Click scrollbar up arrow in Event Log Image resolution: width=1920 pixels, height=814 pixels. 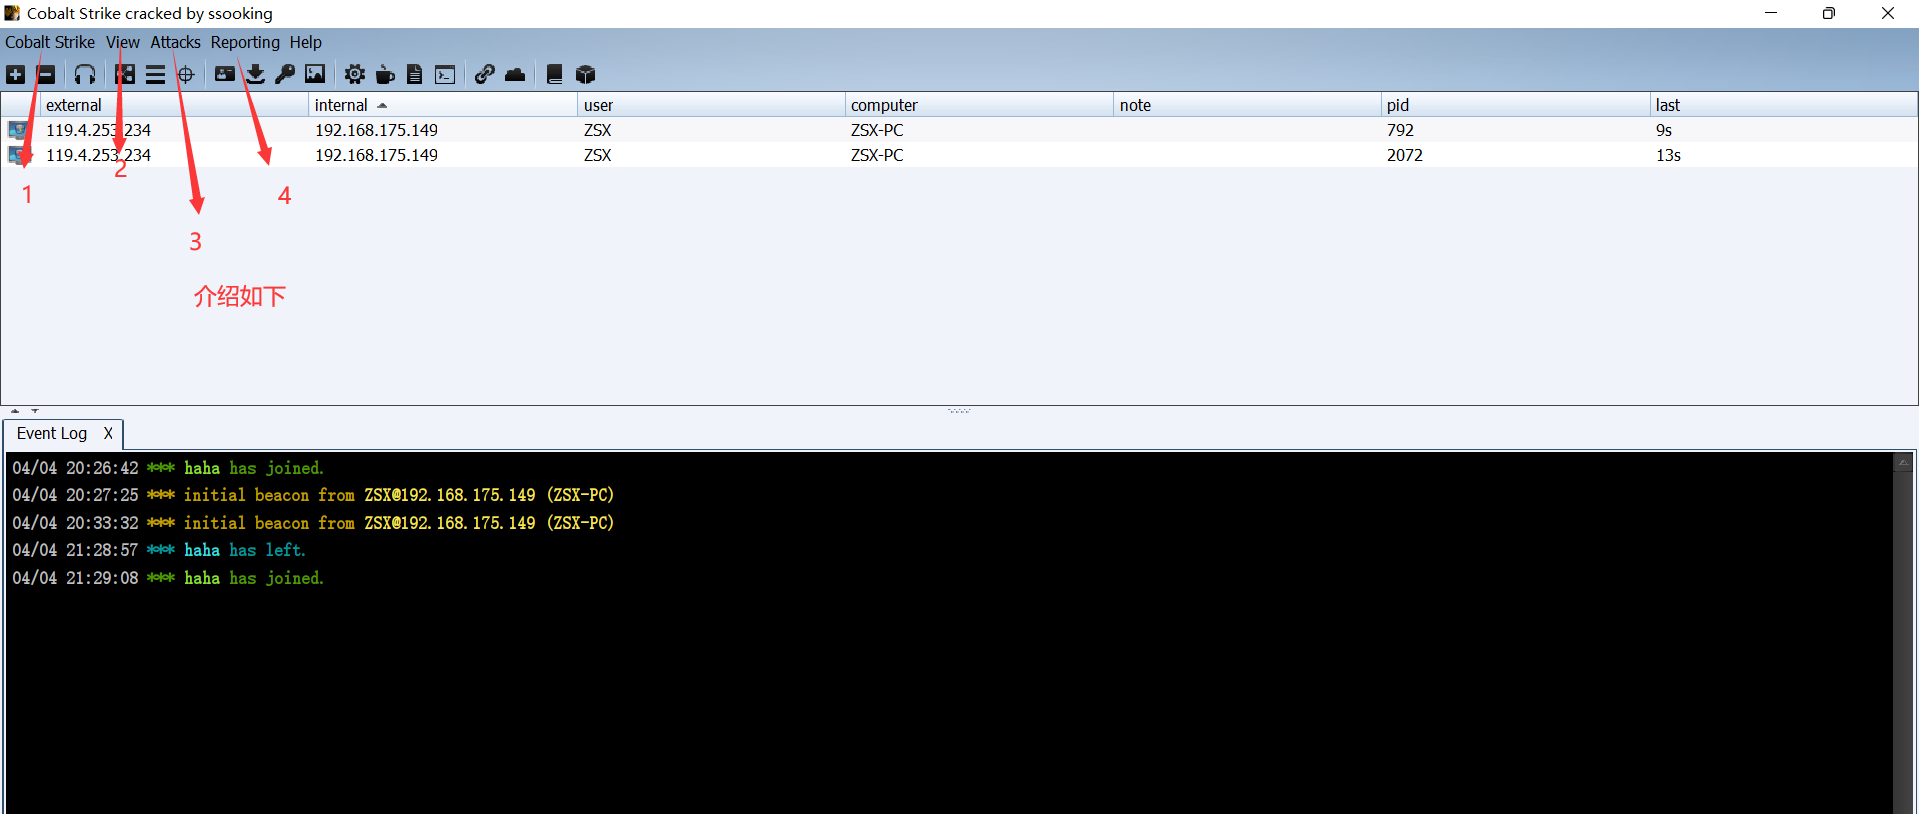[1902, 462]
